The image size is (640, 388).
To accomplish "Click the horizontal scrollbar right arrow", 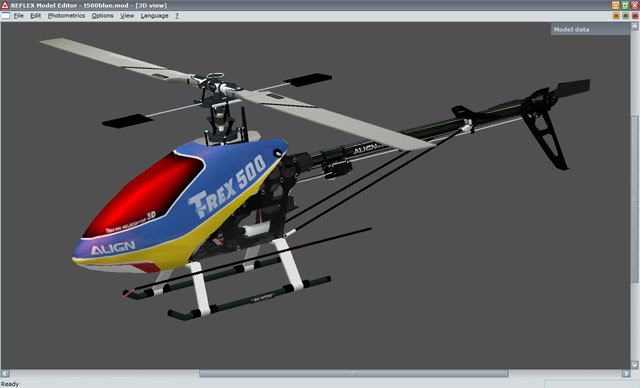I will pyautogui.click(x=626, y=373).
